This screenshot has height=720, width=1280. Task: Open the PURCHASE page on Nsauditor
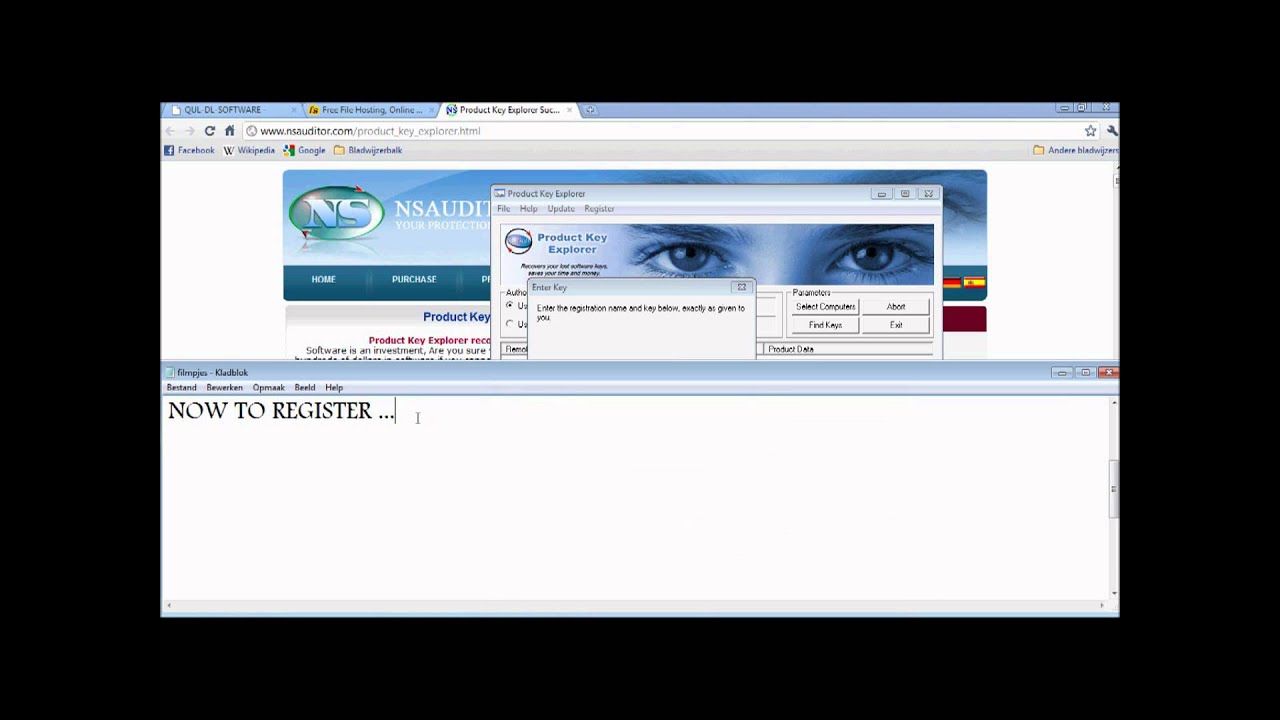[x=414, y=279]
